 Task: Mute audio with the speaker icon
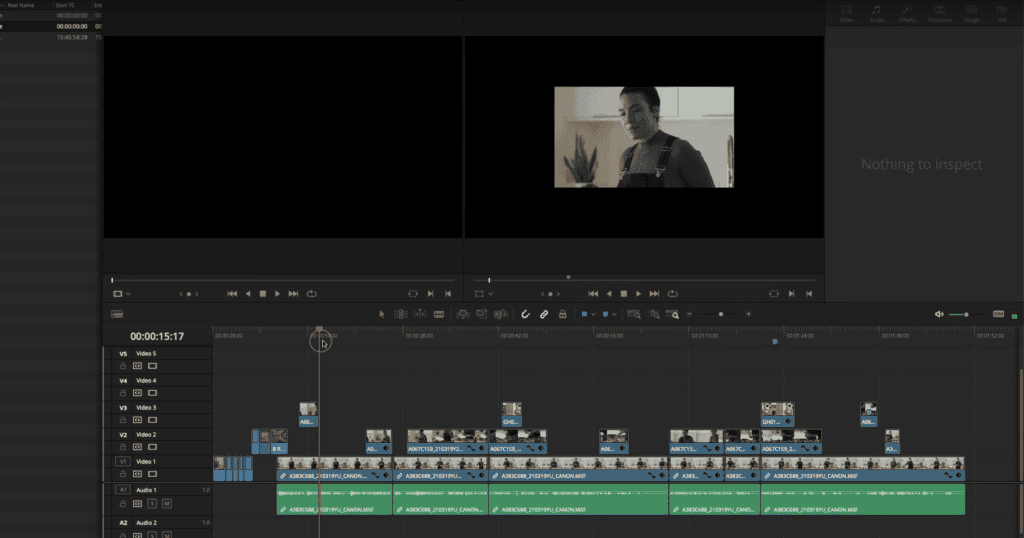tap(938, 314)
